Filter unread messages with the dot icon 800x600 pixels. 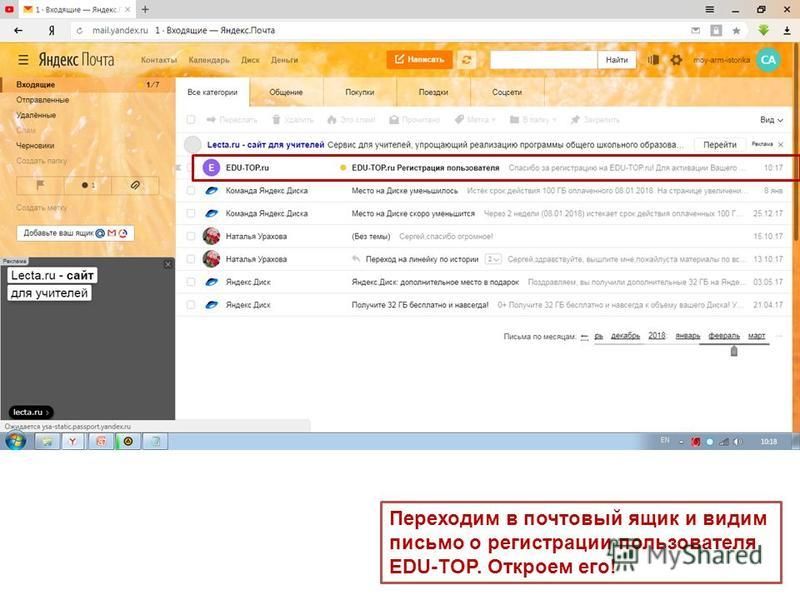88,185
